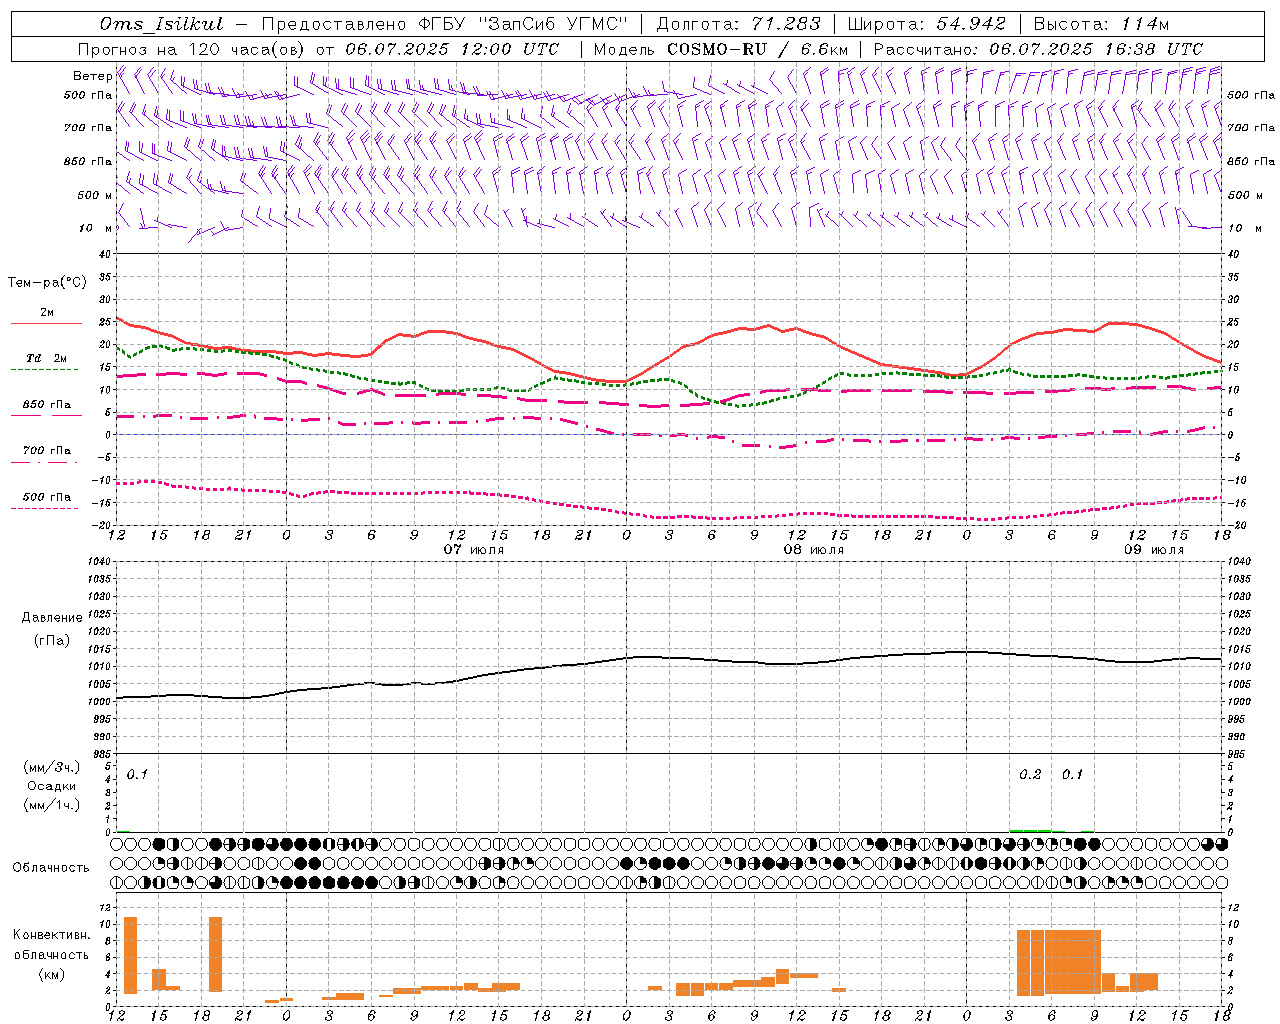Select the 07 июля date label

474,550
